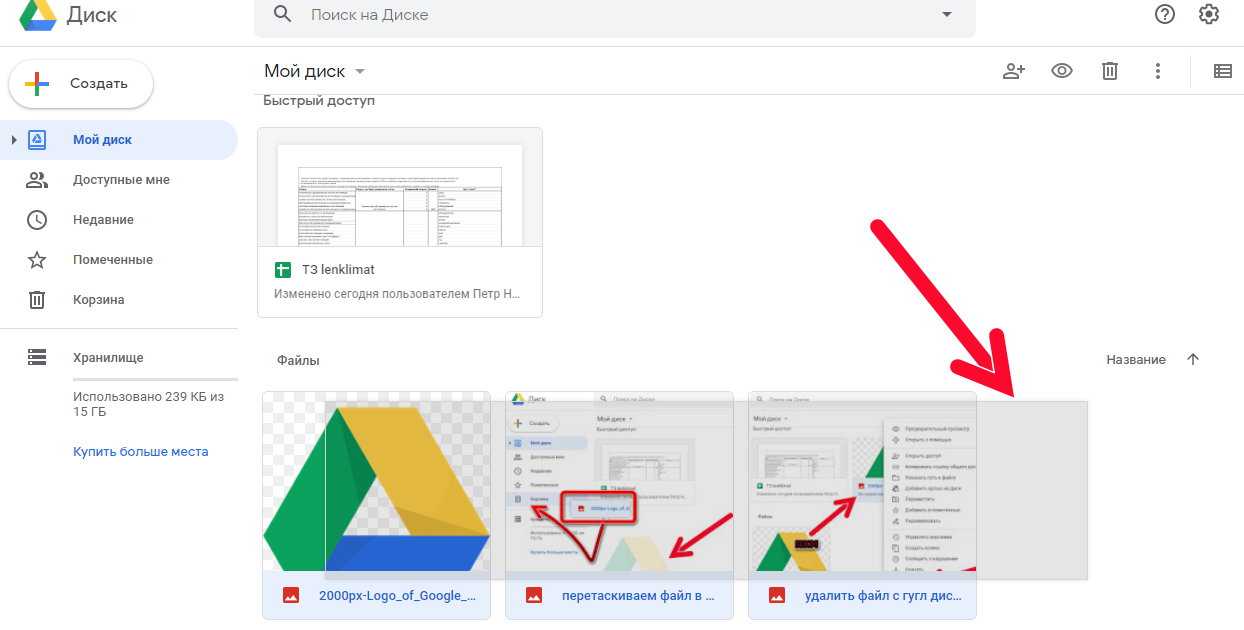Open the help question mark icon
The height and width of the screenshot is (630, 1244).
point(1164,14)
